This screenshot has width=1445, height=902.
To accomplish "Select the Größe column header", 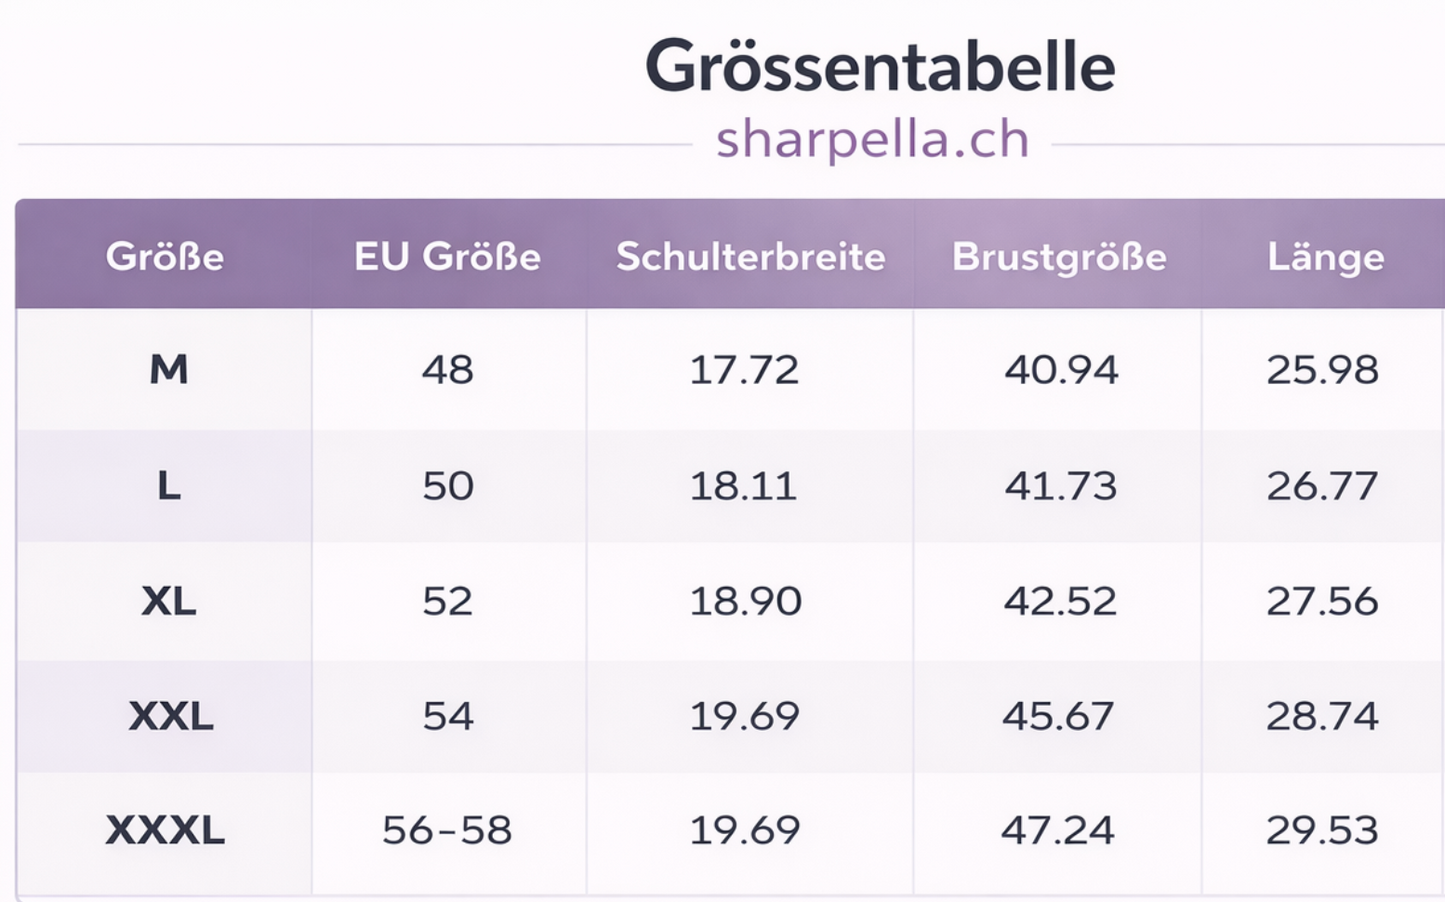I will (165, 257).
